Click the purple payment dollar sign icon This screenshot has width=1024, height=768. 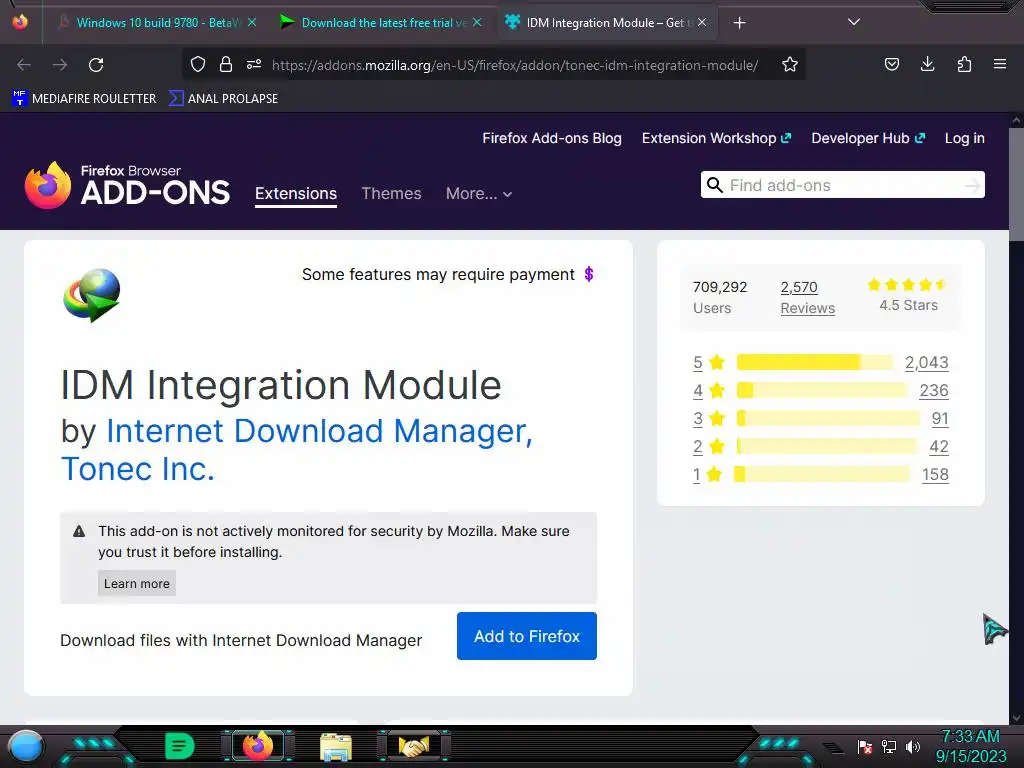[x=588, y=274]
